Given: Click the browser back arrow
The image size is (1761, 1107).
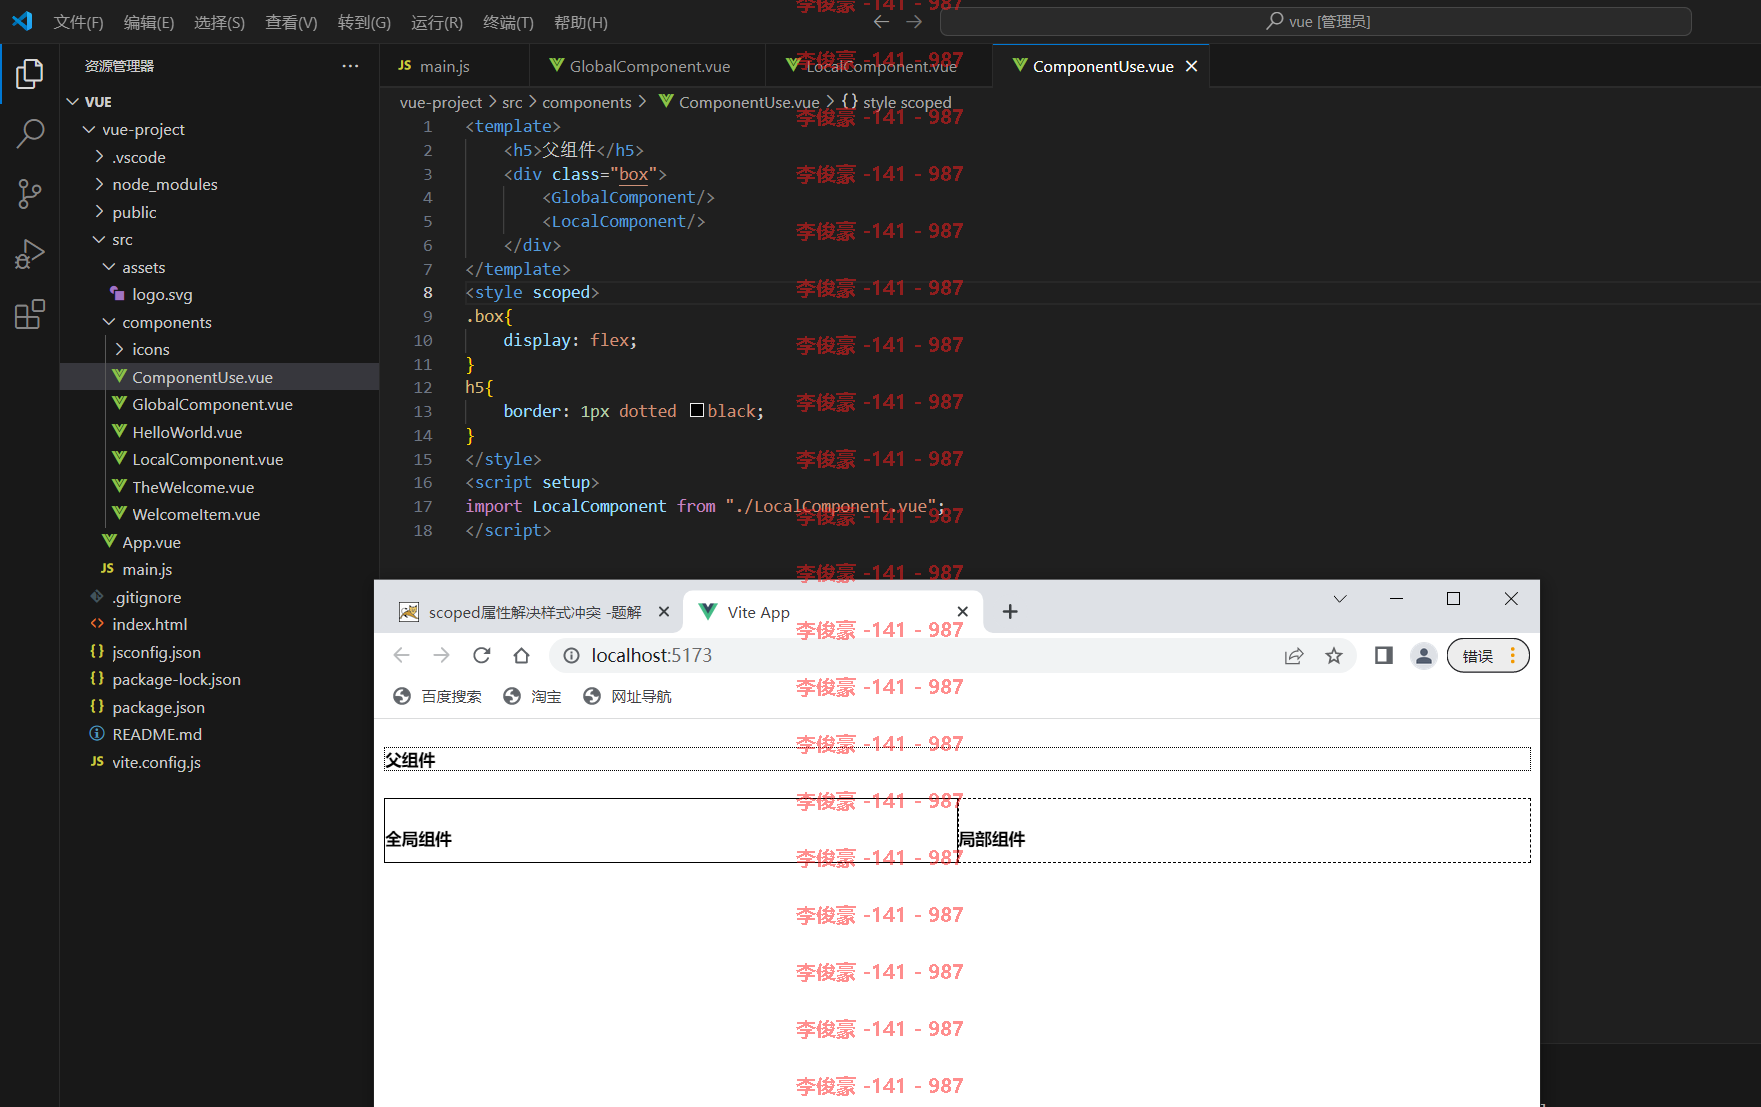Looking at the screenshot, I should click(402, 655).
